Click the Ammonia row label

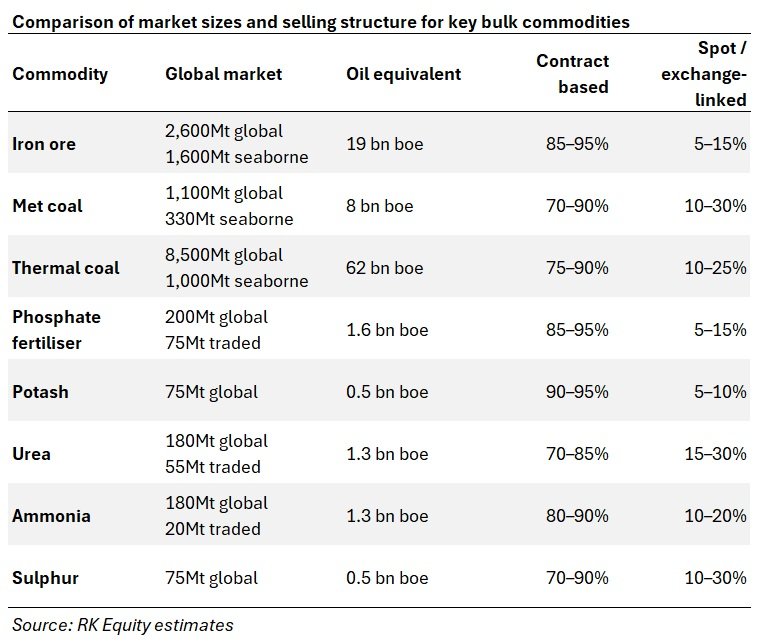pyautogui.click(x=51, y=516)
